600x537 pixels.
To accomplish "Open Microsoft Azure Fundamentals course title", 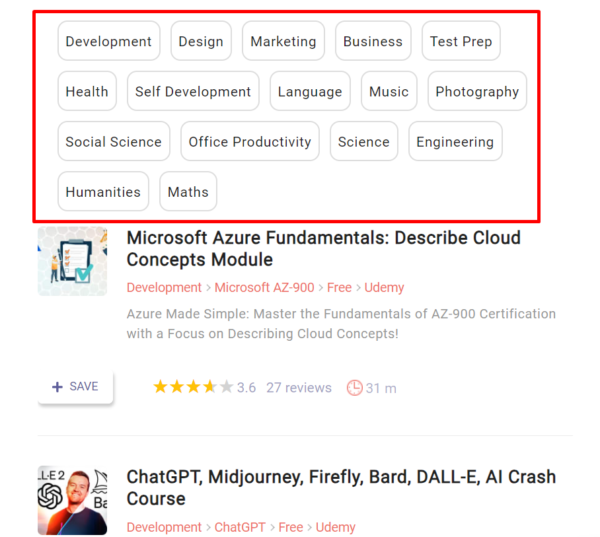I will [x=323, y=248].
